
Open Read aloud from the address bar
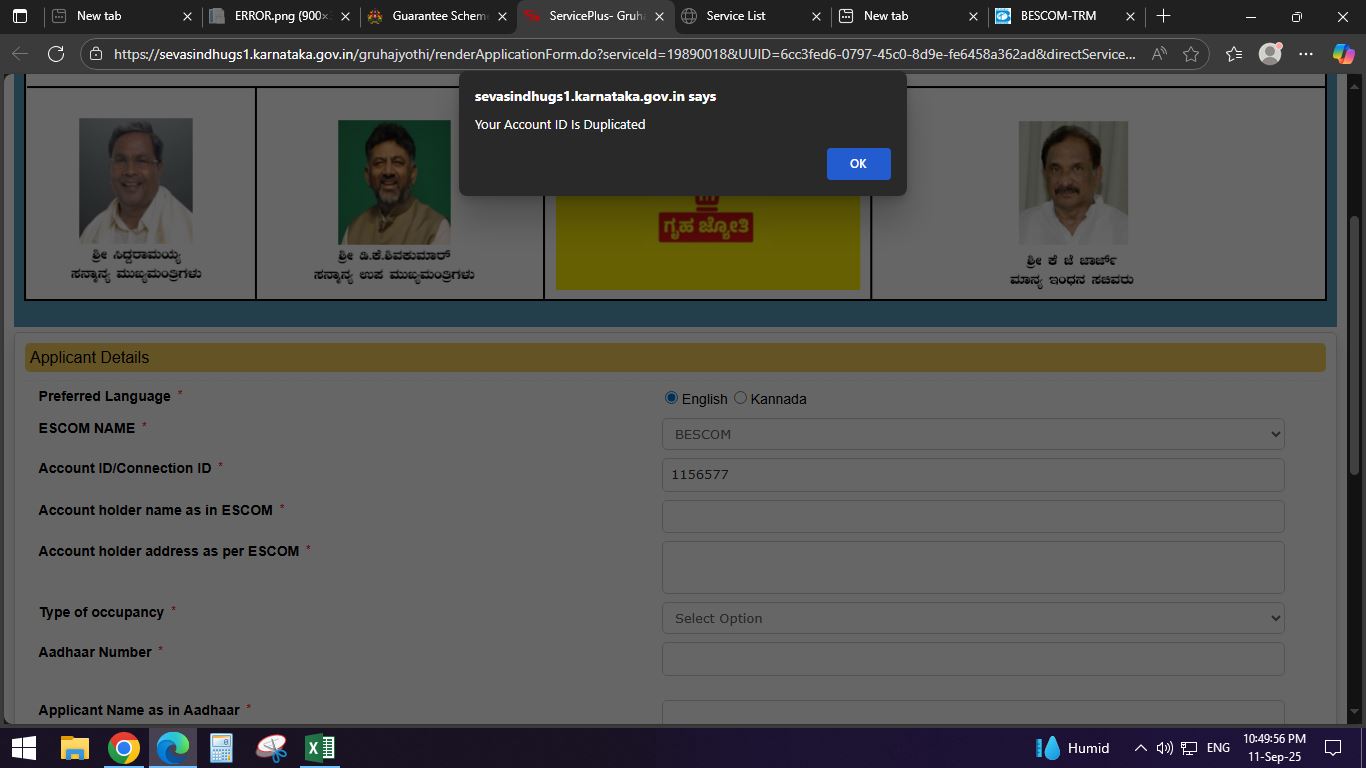coord(1160,54)
